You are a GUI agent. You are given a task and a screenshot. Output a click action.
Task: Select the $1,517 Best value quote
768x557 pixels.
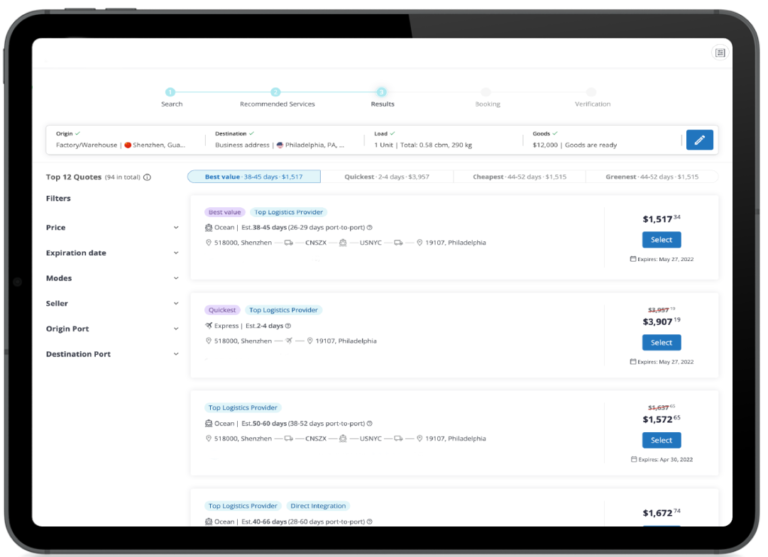coord(661,240)
